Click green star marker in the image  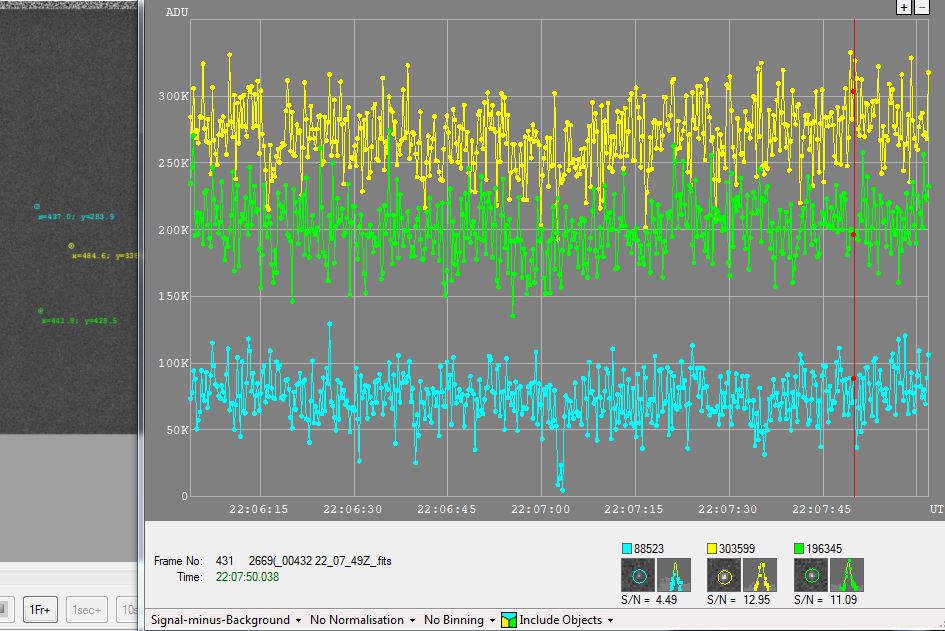click(41, 311)
